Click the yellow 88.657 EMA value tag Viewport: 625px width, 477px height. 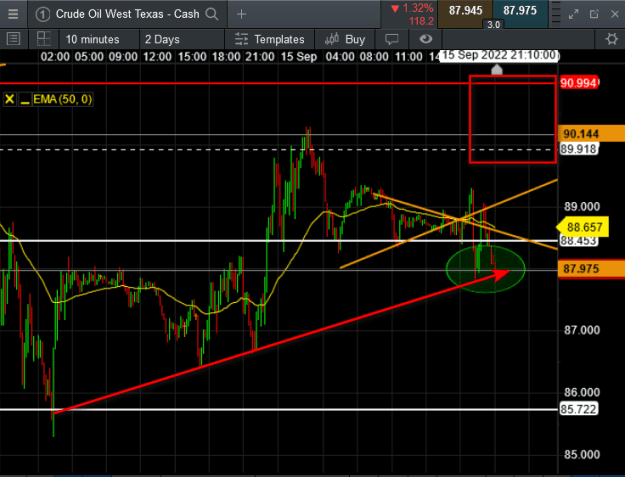click(583, 227)
